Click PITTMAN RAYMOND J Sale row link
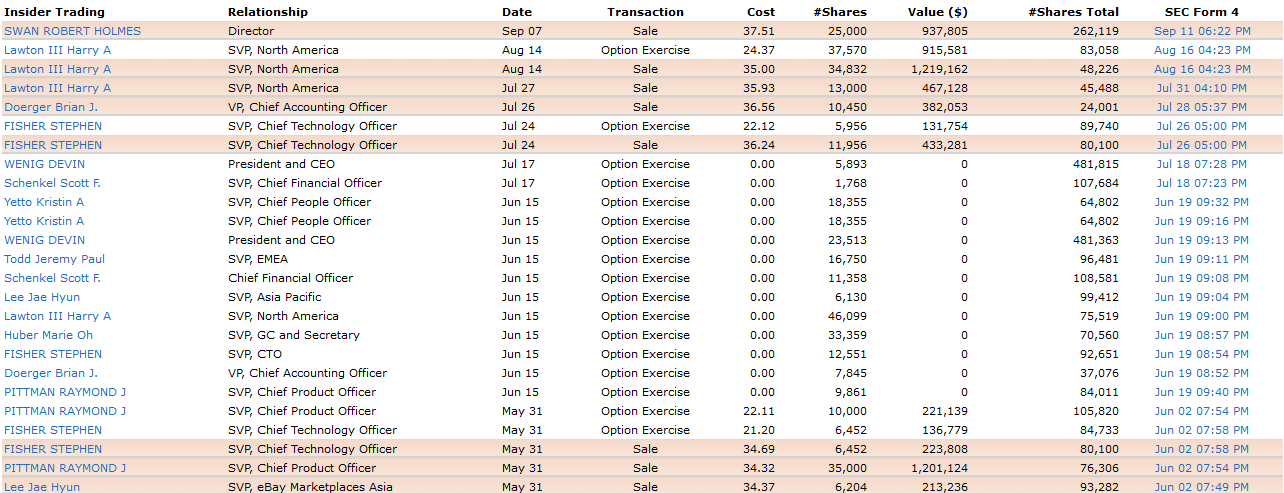 click(65, 468)
